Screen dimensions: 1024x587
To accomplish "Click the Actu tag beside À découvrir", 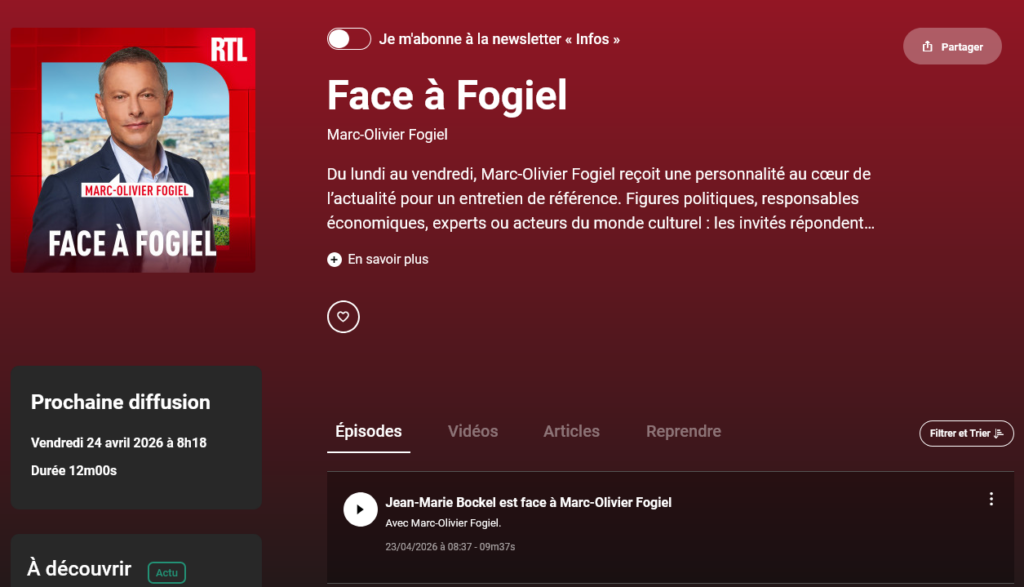I will coord(166,573).
